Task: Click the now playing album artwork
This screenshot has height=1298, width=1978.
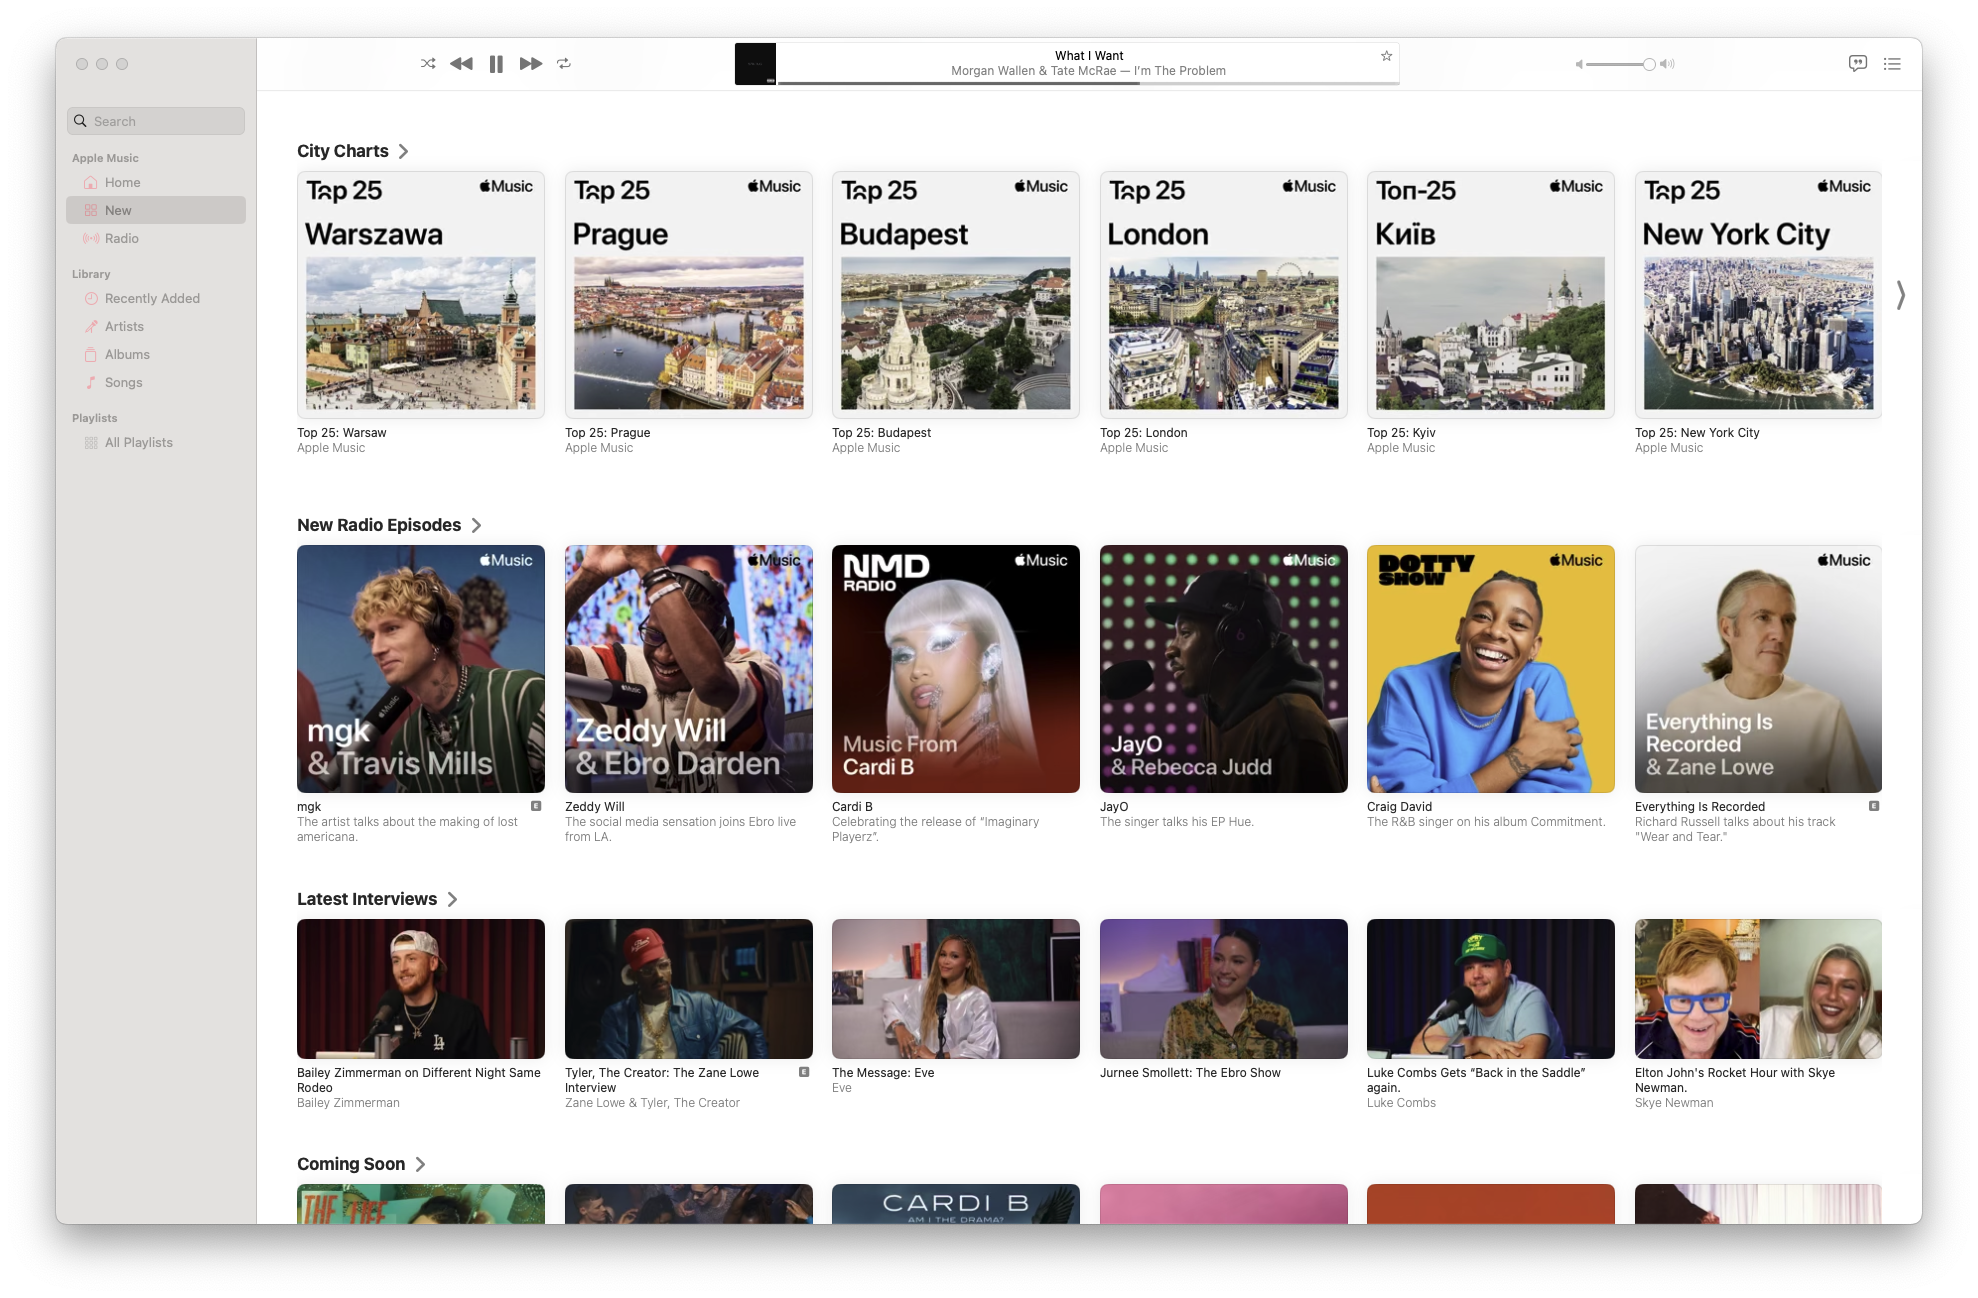Action: click(755, 64)
